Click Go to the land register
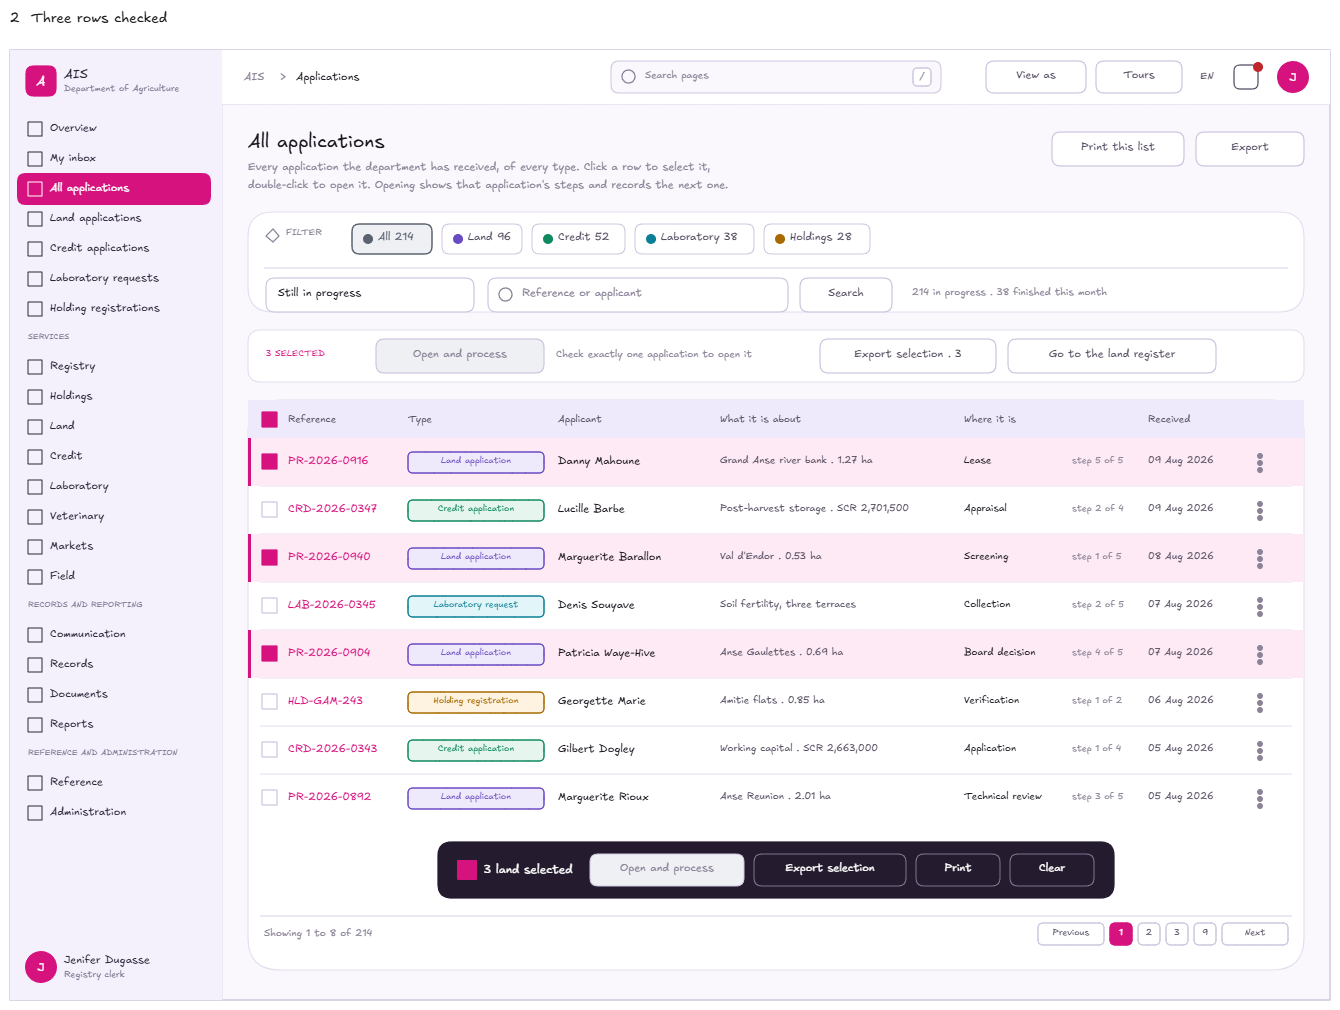1340x1010 pixels. point(1111,355)
